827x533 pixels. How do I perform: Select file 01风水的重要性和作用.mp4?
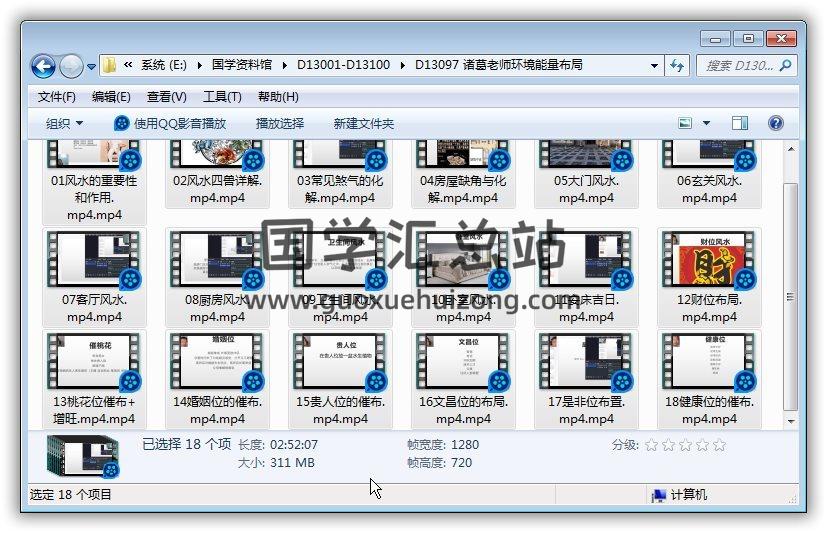click(94, 182)
